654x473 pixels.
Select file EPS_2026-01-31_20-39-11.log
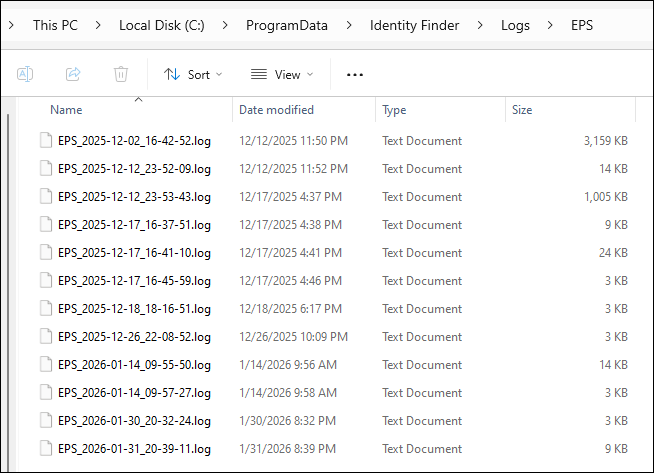pyautogui.click(x=134, y=449)
